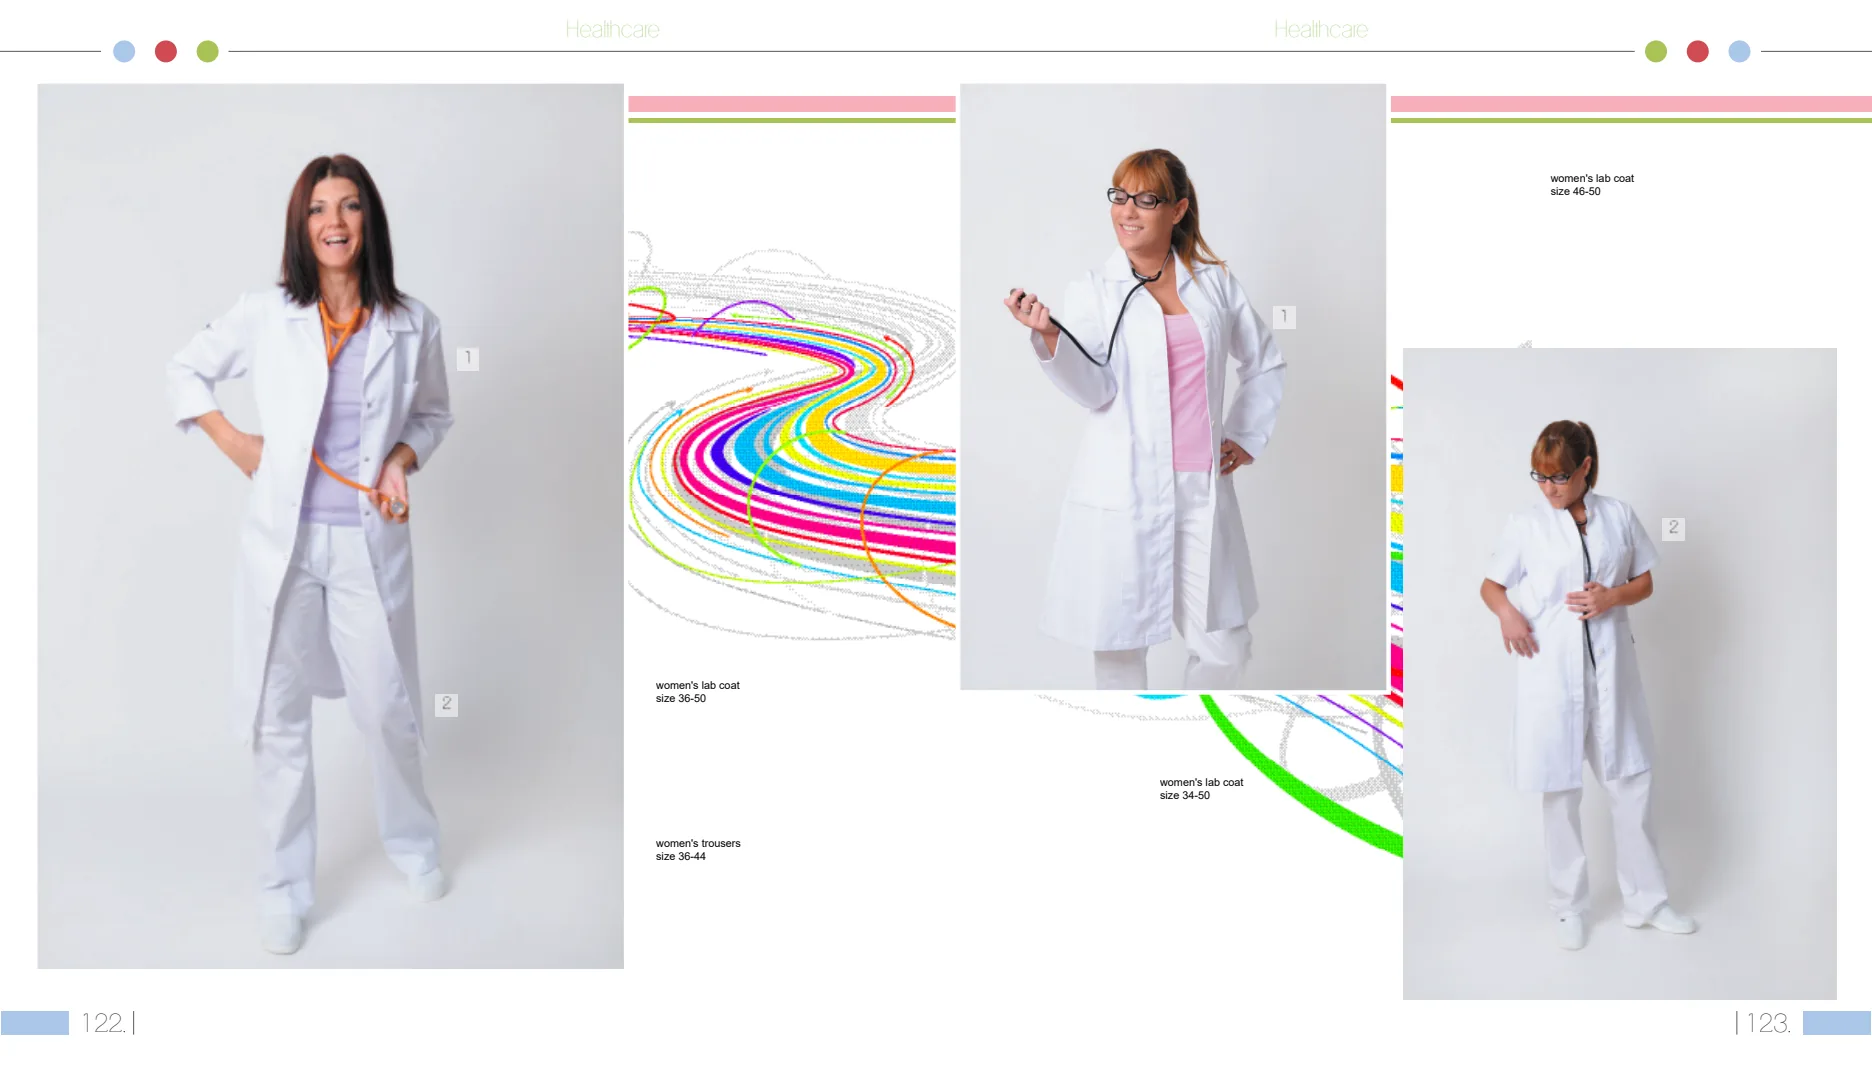Click the red dot in the right header

[x=1698, y=51]
